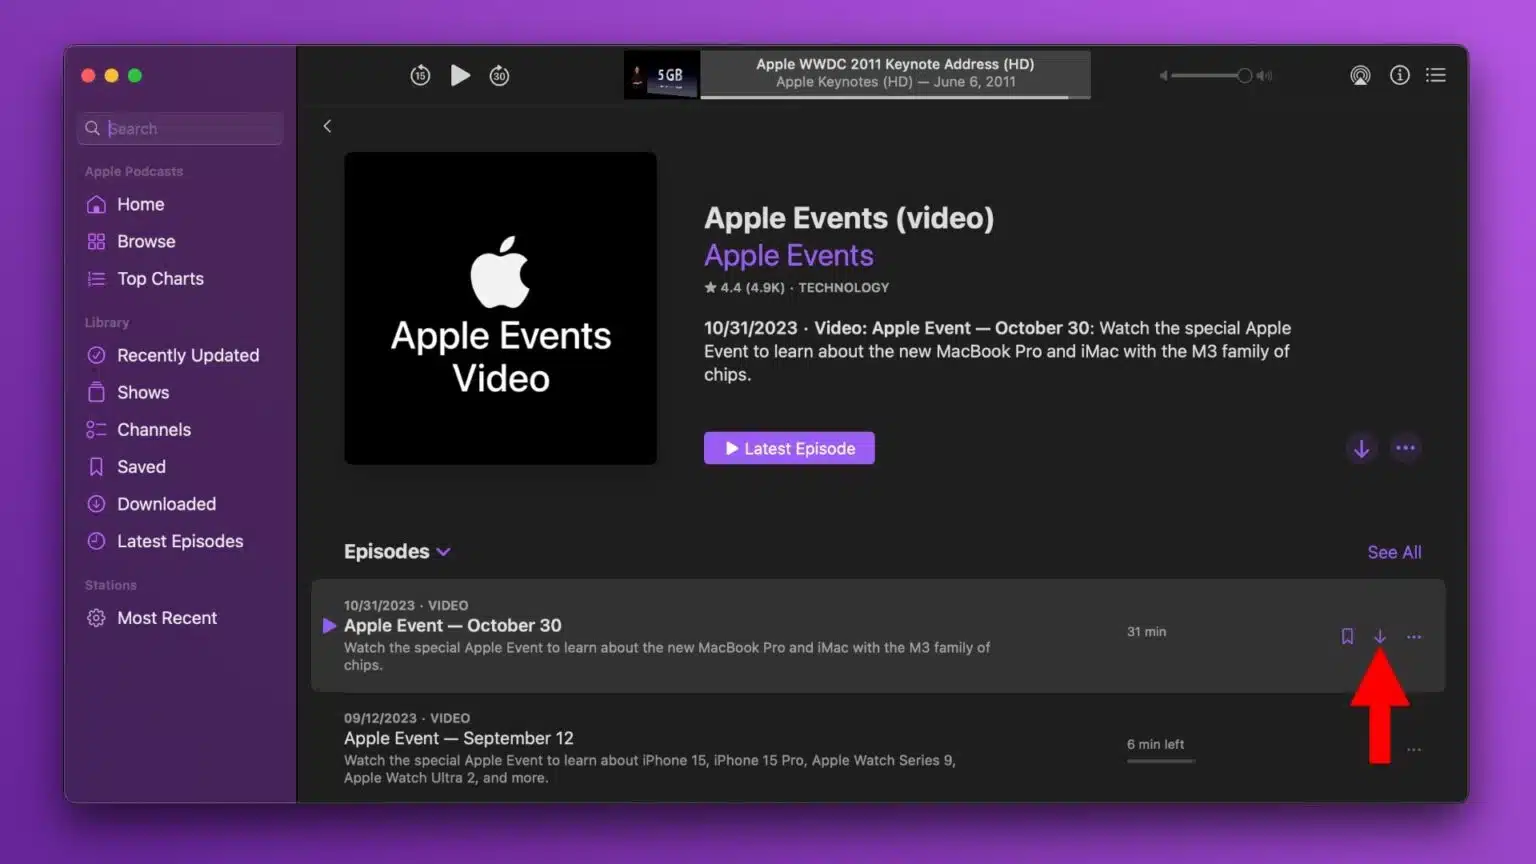Screen dimensions: 1536x864
Task: Open Latest Episodes in sidebar
Action: (180, 541)
